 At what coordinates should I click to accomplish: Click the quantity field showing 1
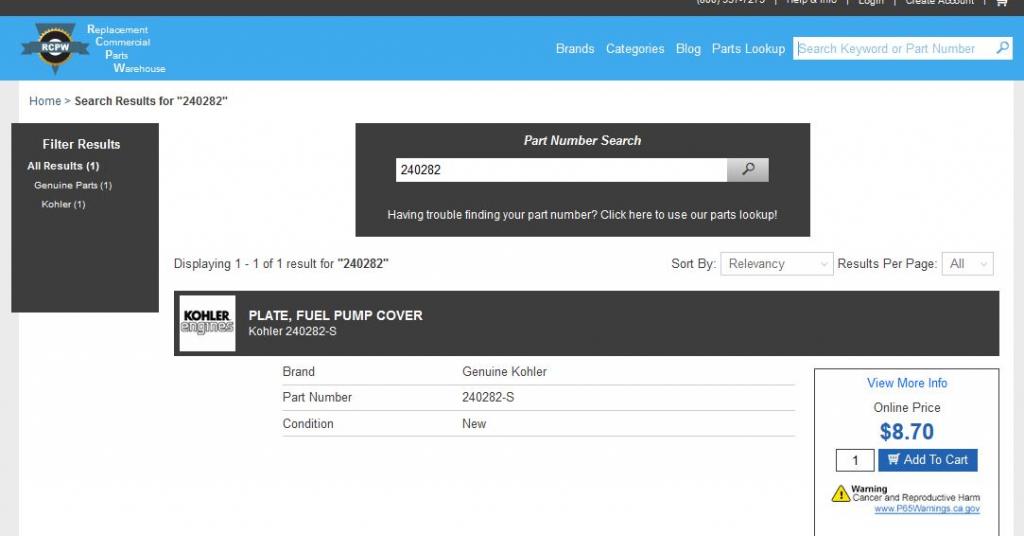(x=855, y=460)
